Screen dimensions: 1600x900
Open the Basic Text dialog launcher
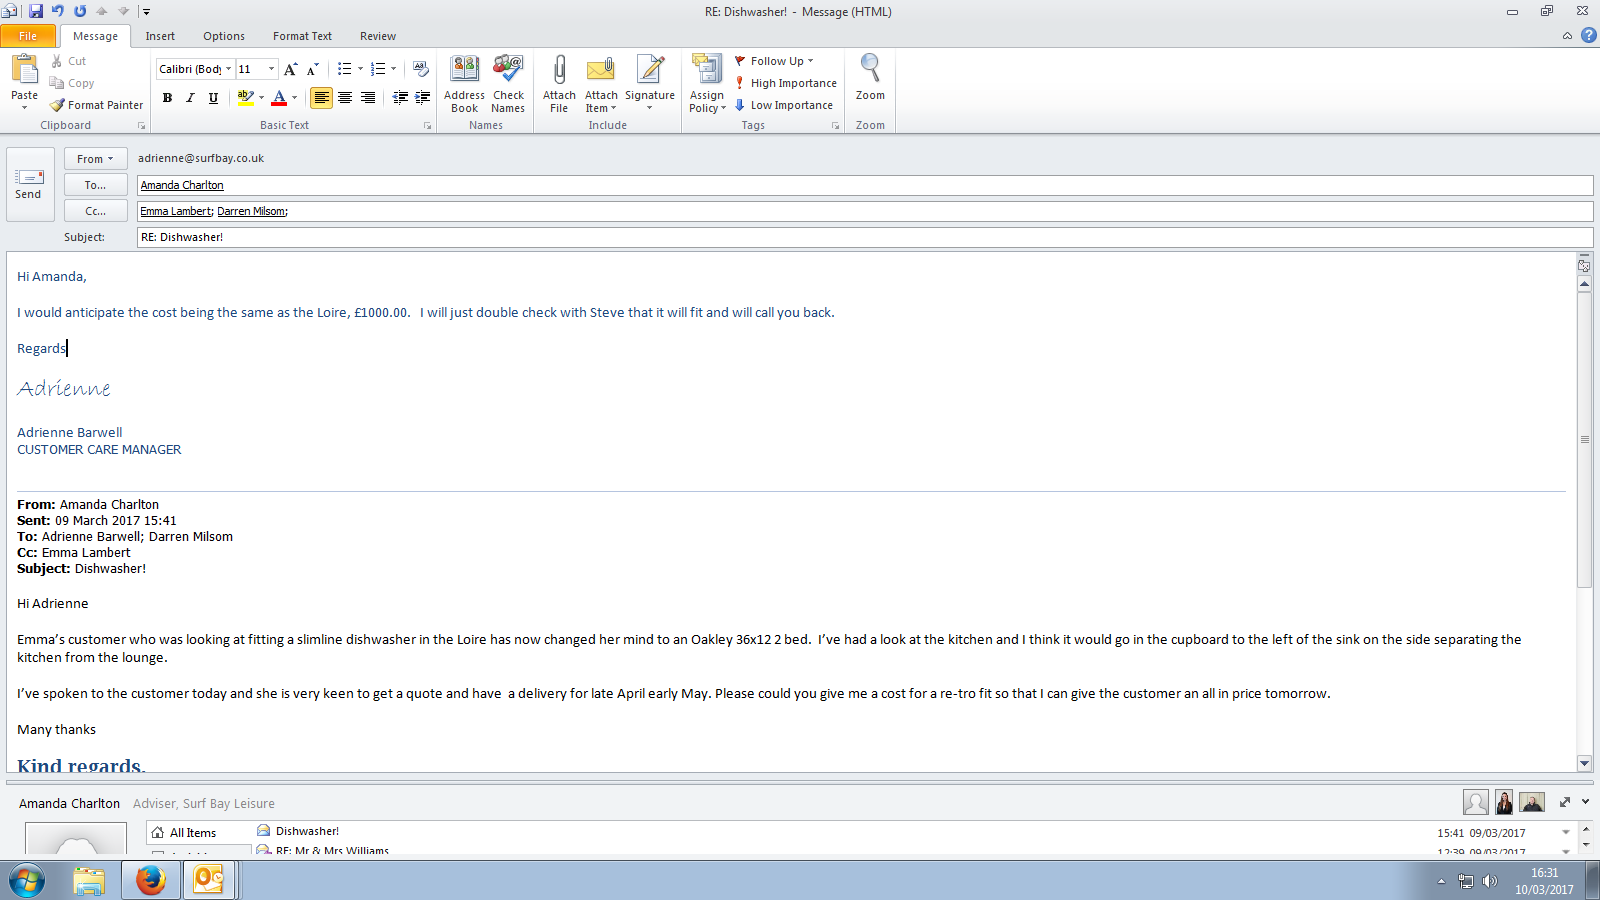pos(427,126)
